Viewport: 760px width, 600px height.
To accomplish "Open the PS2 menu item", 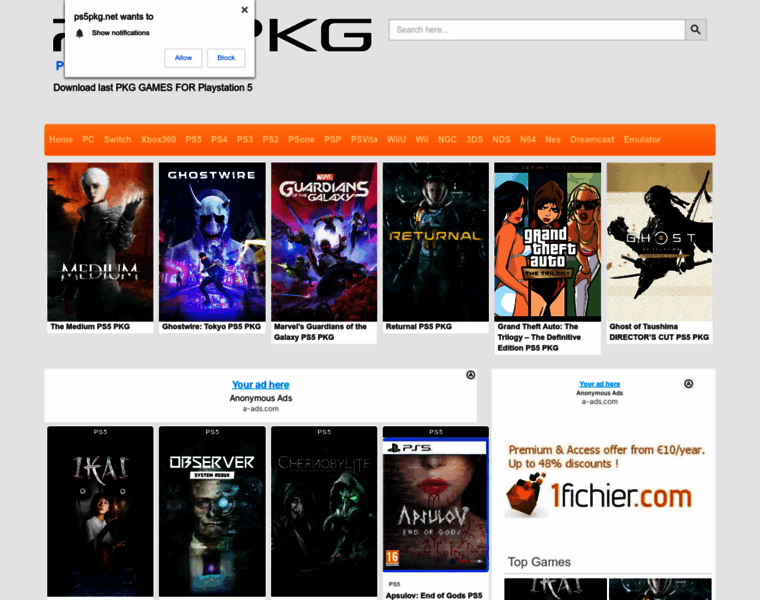I will coord(270,140).
